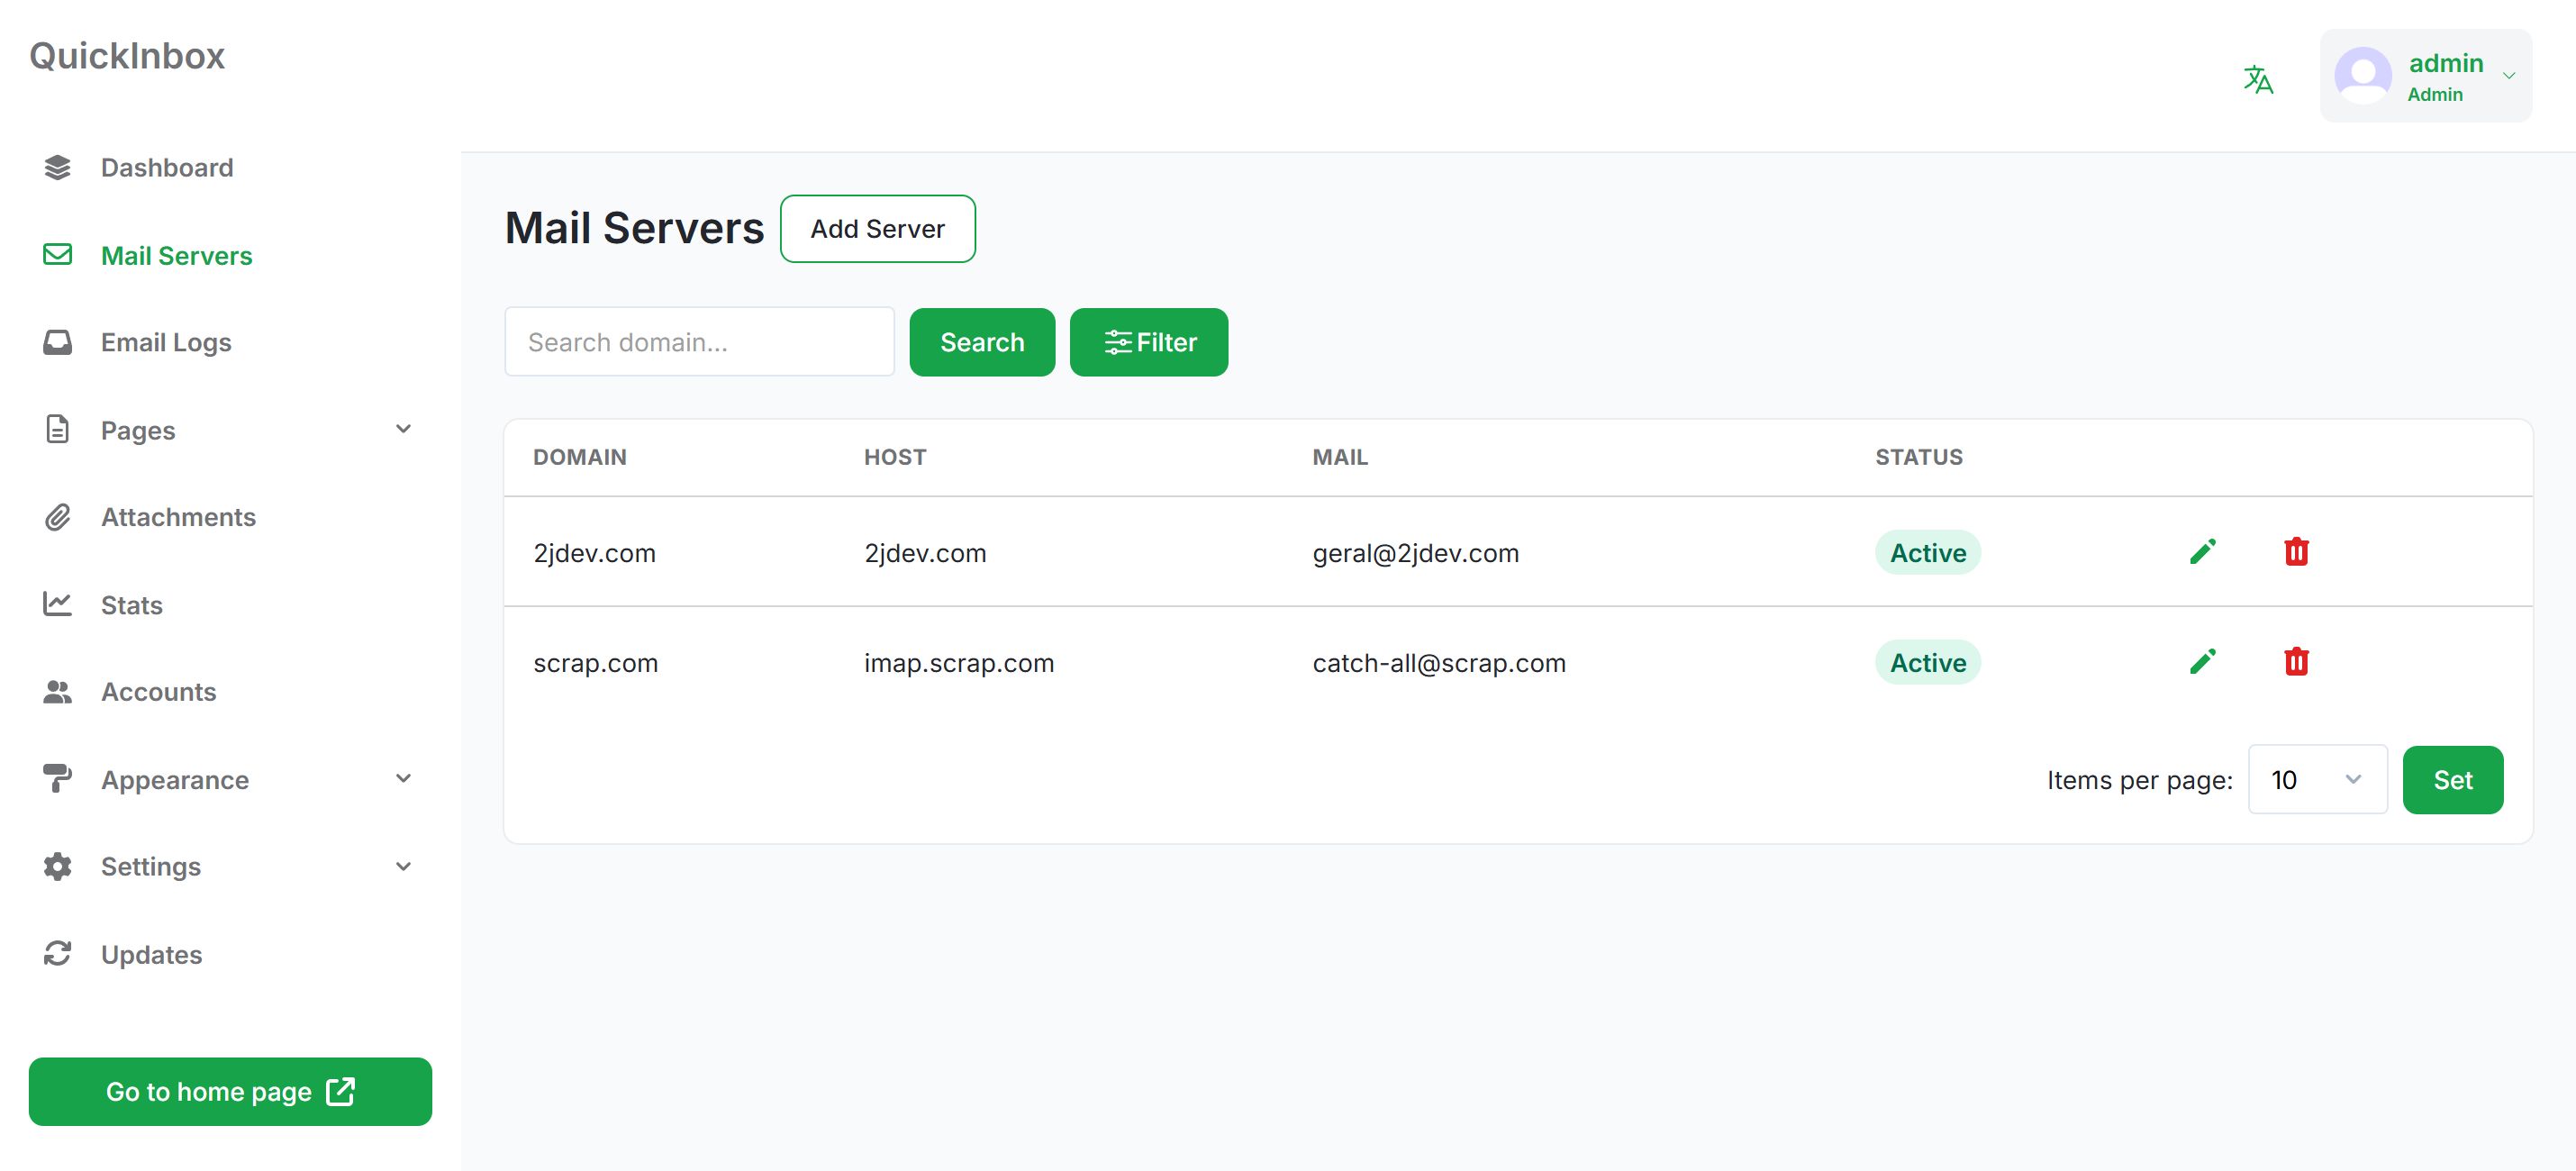Click the Updates refresh icon
Image resolution: width=2576 pixels, height=1171 pixels.
58,954
